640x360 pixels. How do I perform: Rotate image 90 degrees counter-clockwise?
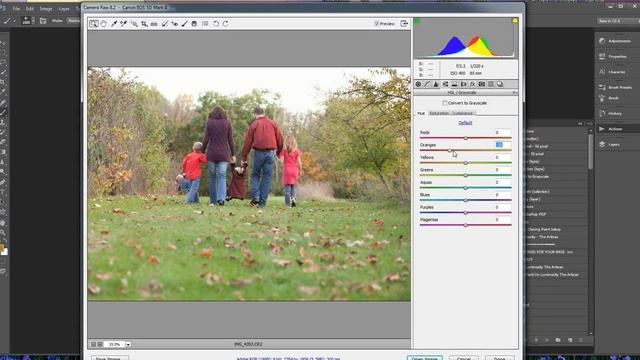pos(216,24)
